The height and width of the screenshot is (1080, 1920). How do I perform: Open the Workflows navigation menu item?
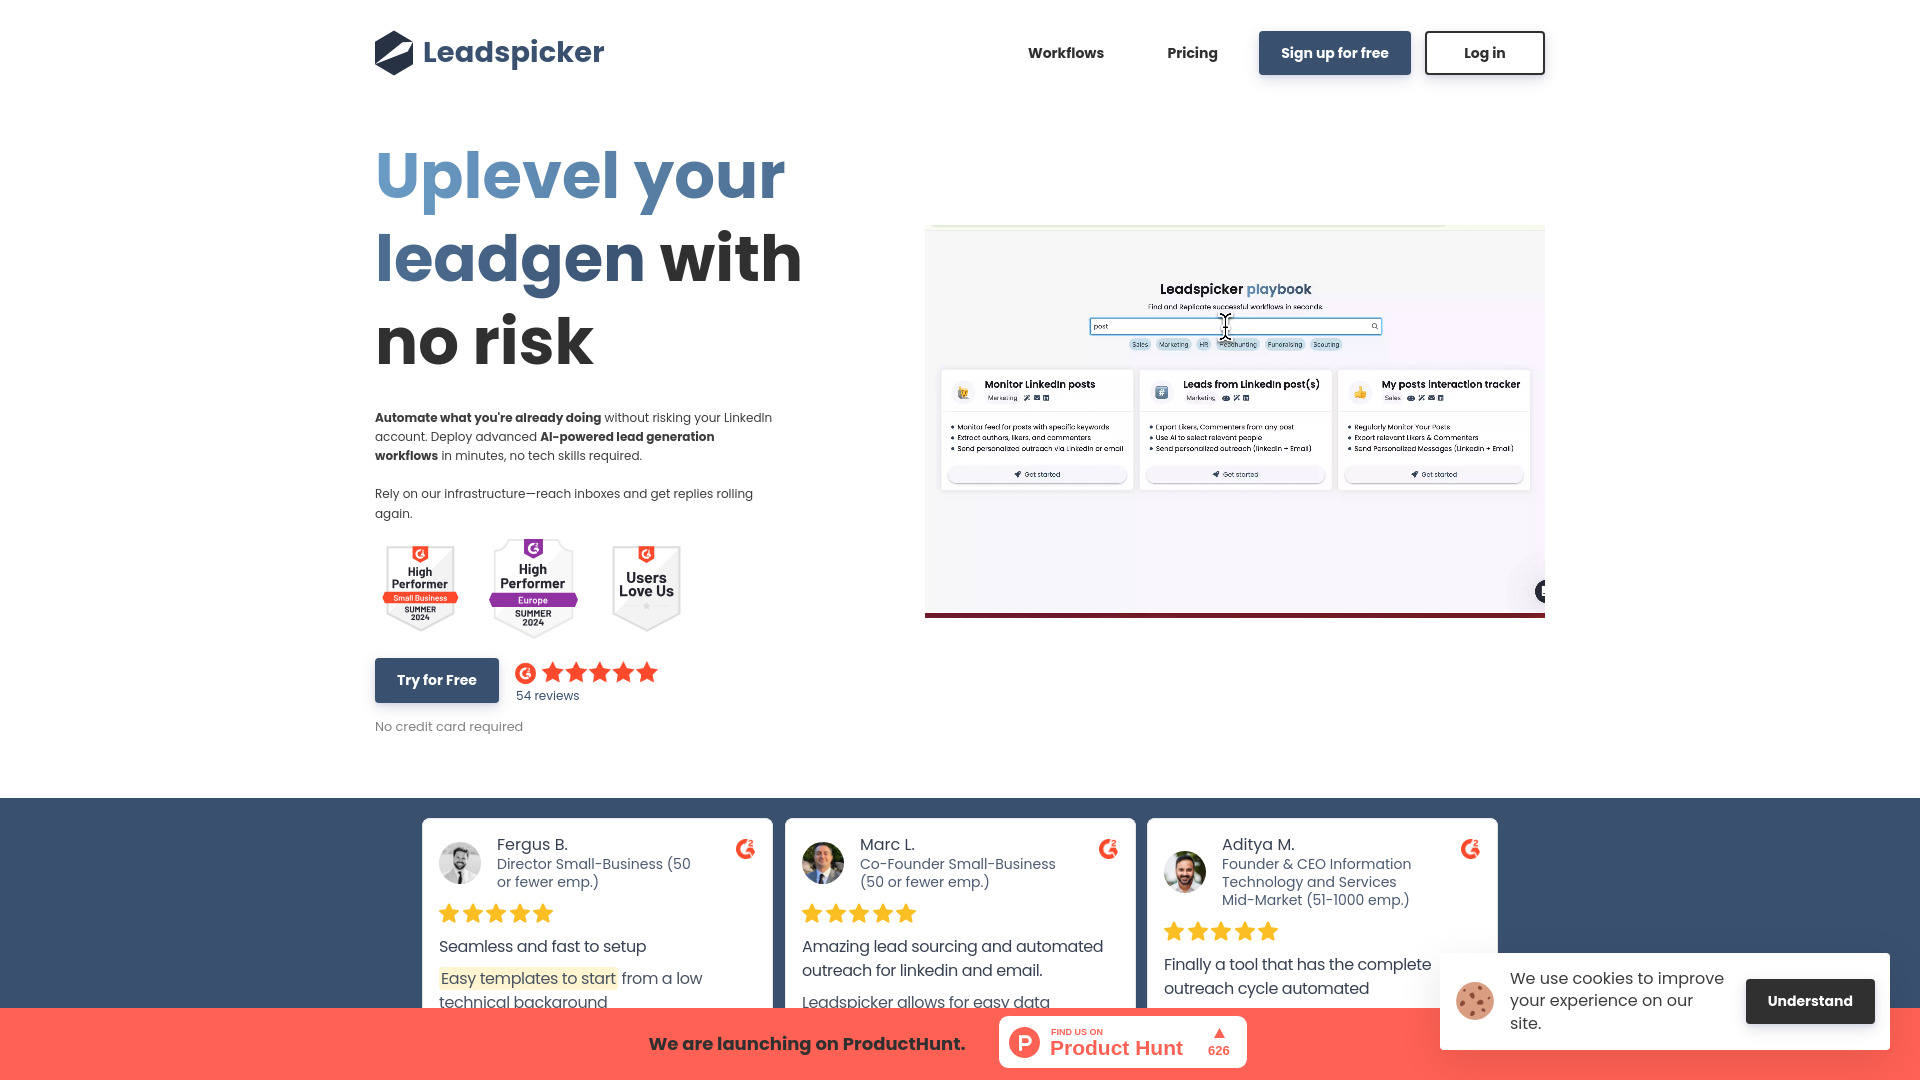(1065, 53)
